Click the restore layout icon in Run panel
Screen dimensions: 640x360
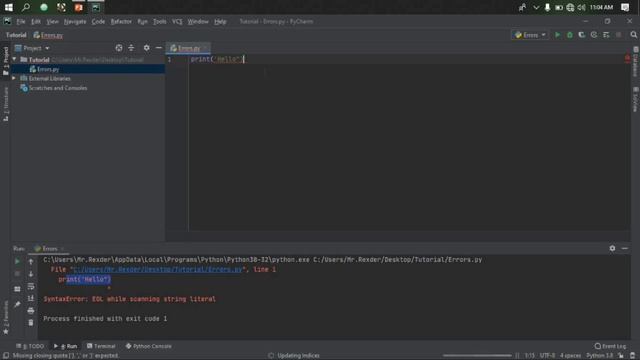coord(17,289)
